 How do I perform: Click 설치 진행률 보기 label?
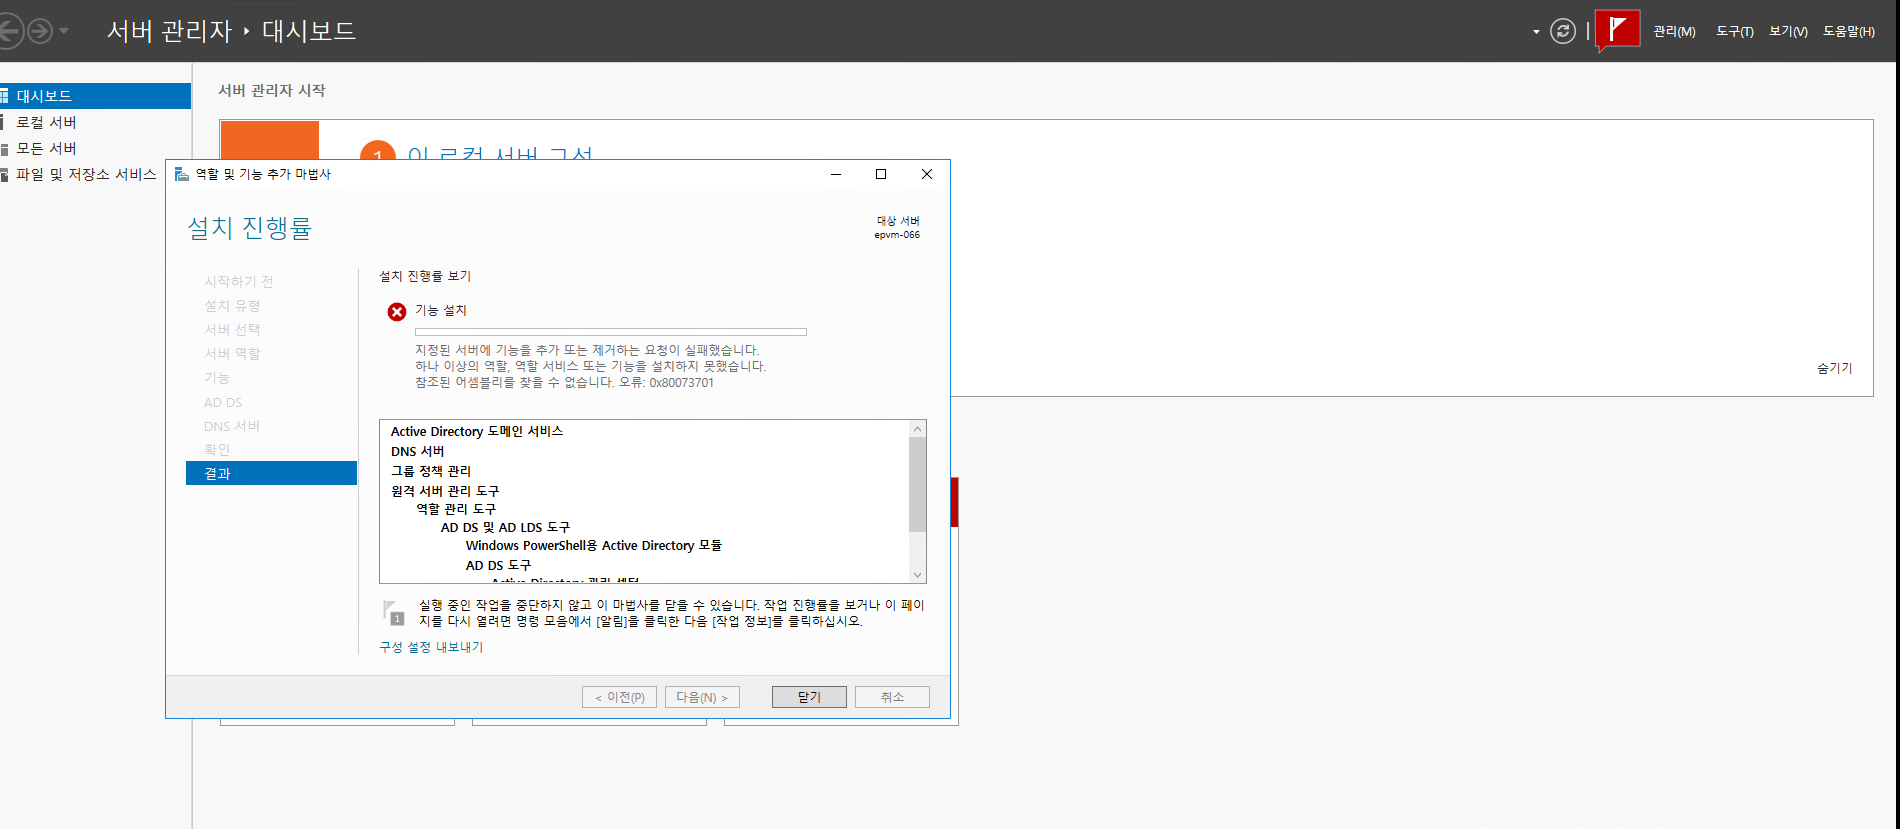point(425,276)
